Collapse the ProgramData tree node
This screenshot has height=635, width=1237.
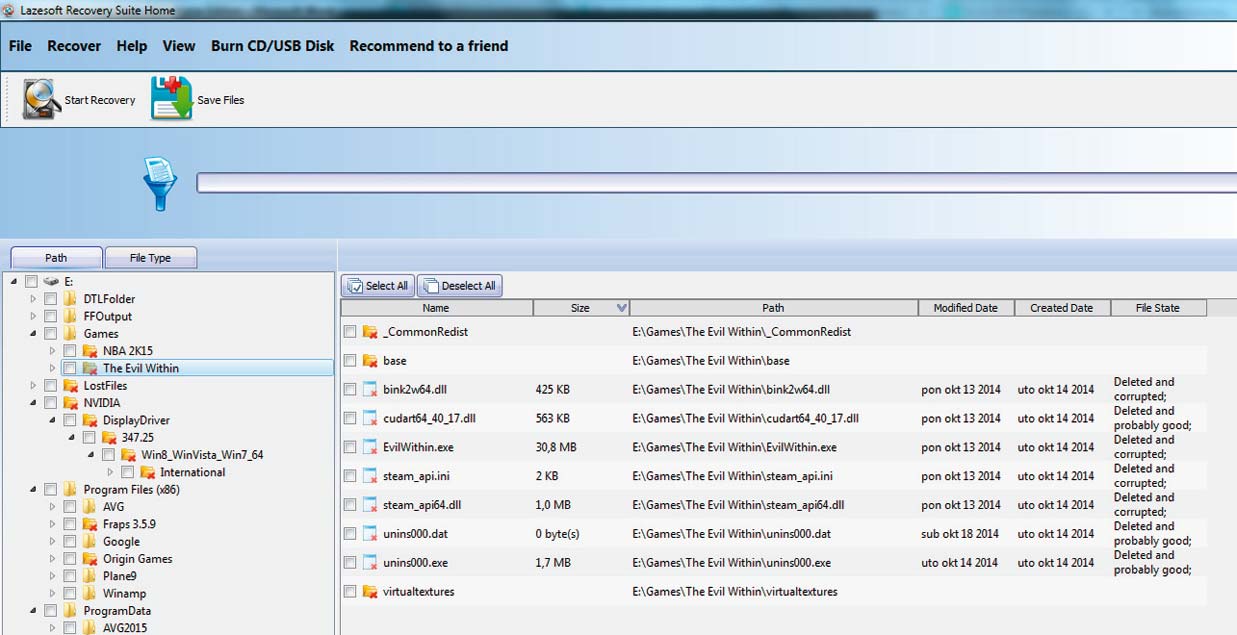point(33,611)
